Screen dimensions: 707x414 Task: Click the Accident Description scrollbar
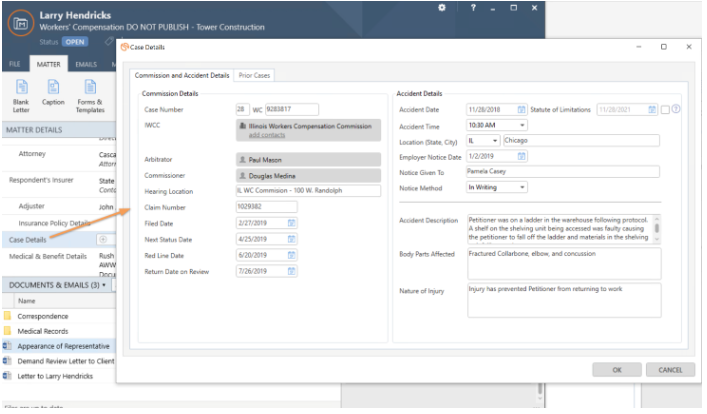click(x=656, y=228)
